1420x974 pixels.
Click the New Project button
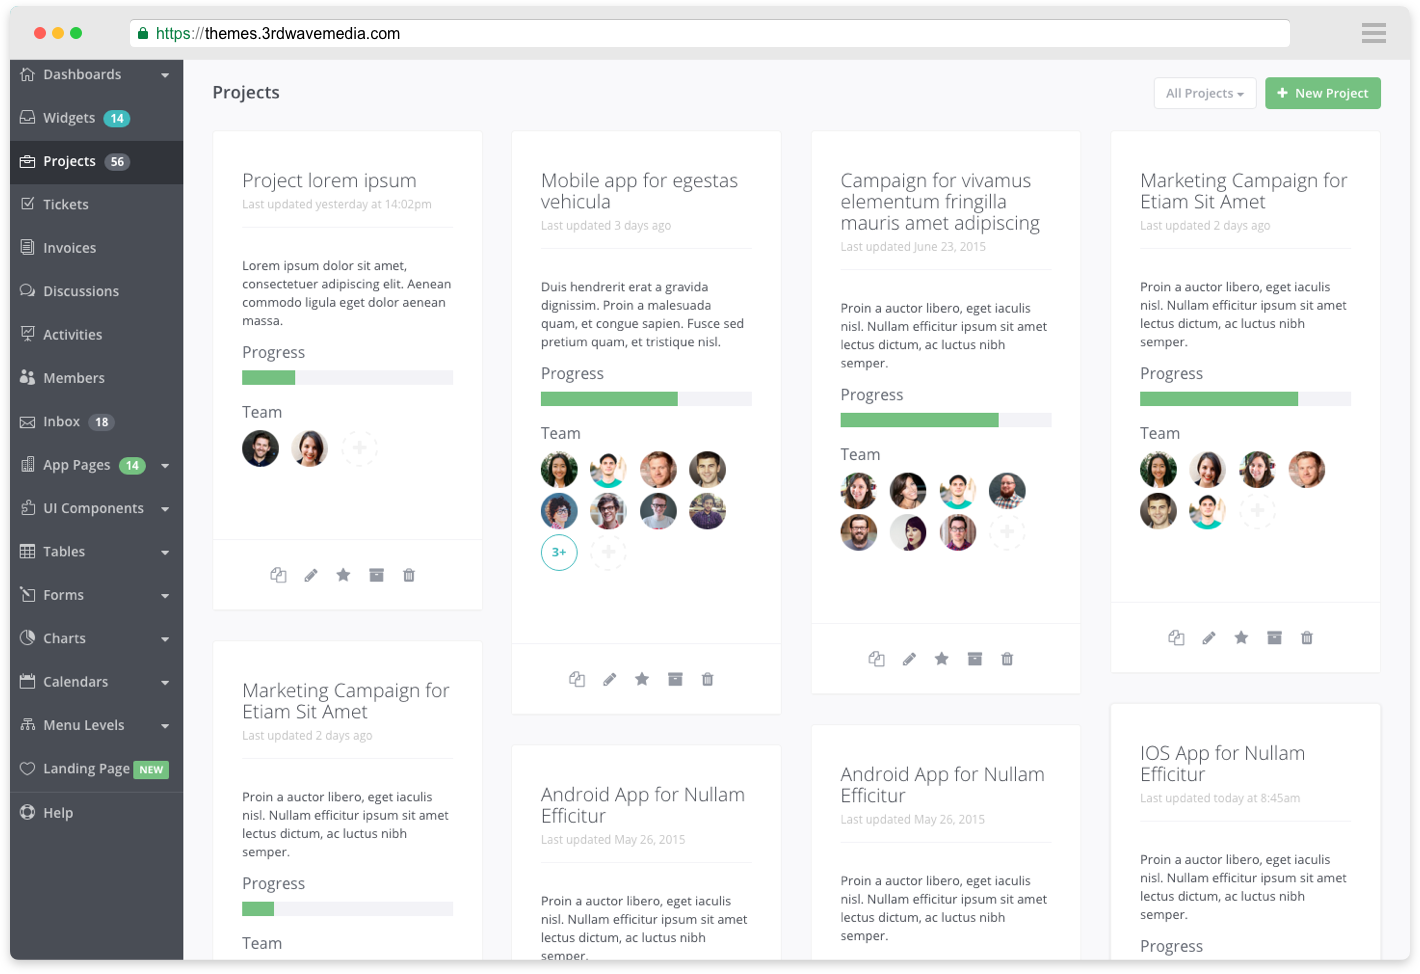[1322, 93]
